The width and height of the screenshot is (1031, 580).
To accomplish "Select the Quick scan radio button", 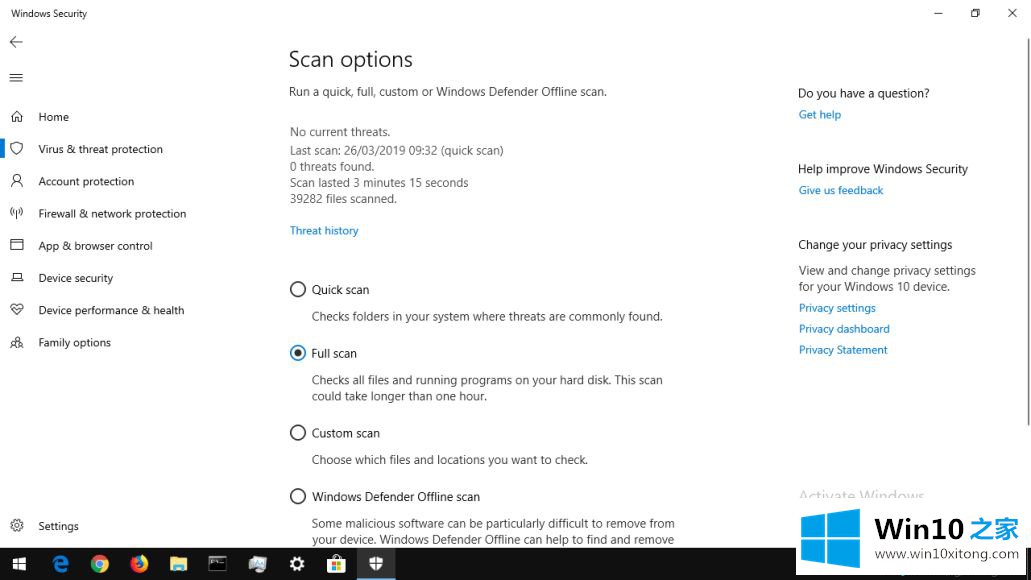I will tap(298, 289).
